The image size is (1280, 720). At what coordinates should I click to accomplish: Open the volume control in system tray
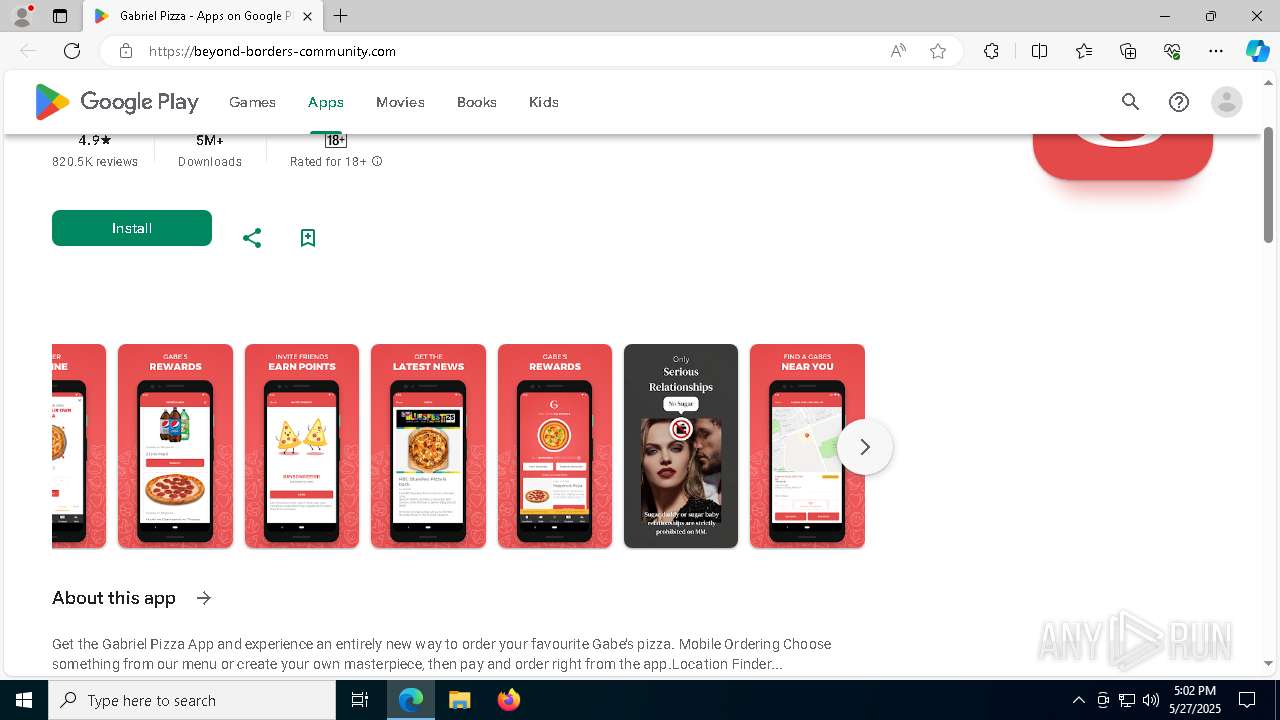click(1151, 700)
